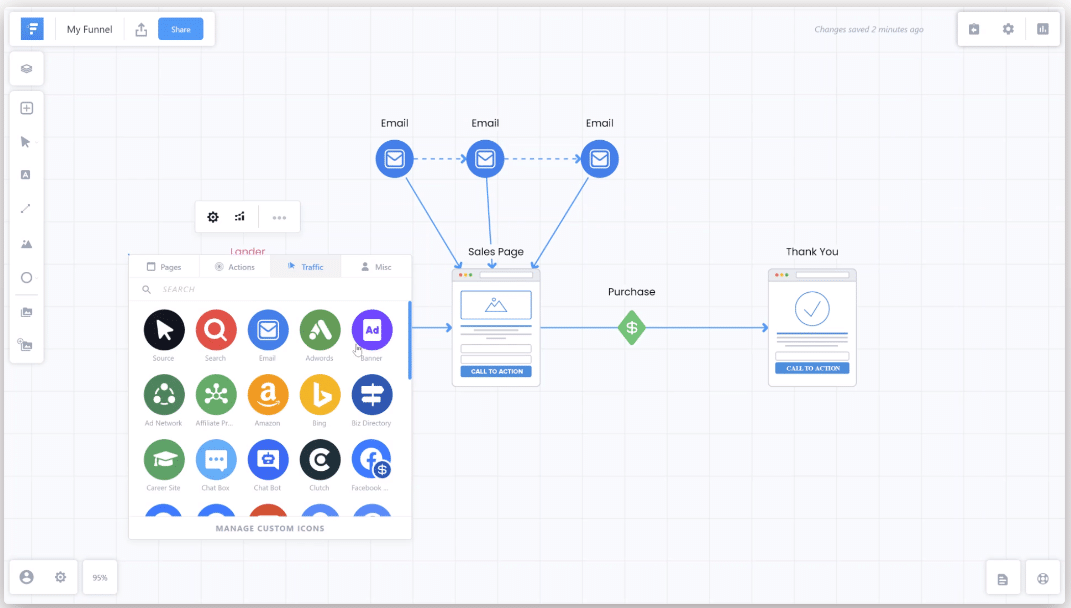Select the Banner Ad icon
Viewport: 1071px width, 608px height.
(372, 330)
